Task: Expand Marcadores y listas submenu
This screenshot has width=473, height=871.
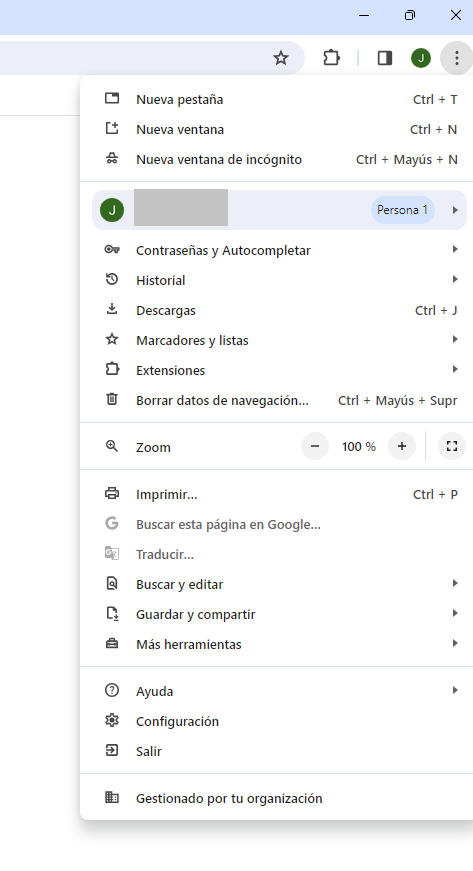Action: (276, 341)
